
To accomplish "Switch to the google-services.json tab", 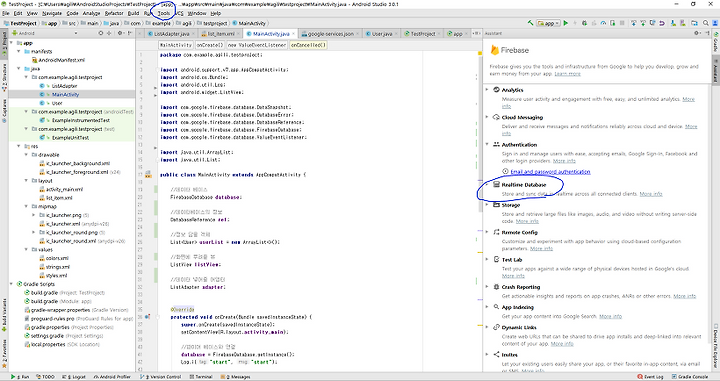I will [x=330, y=34].
